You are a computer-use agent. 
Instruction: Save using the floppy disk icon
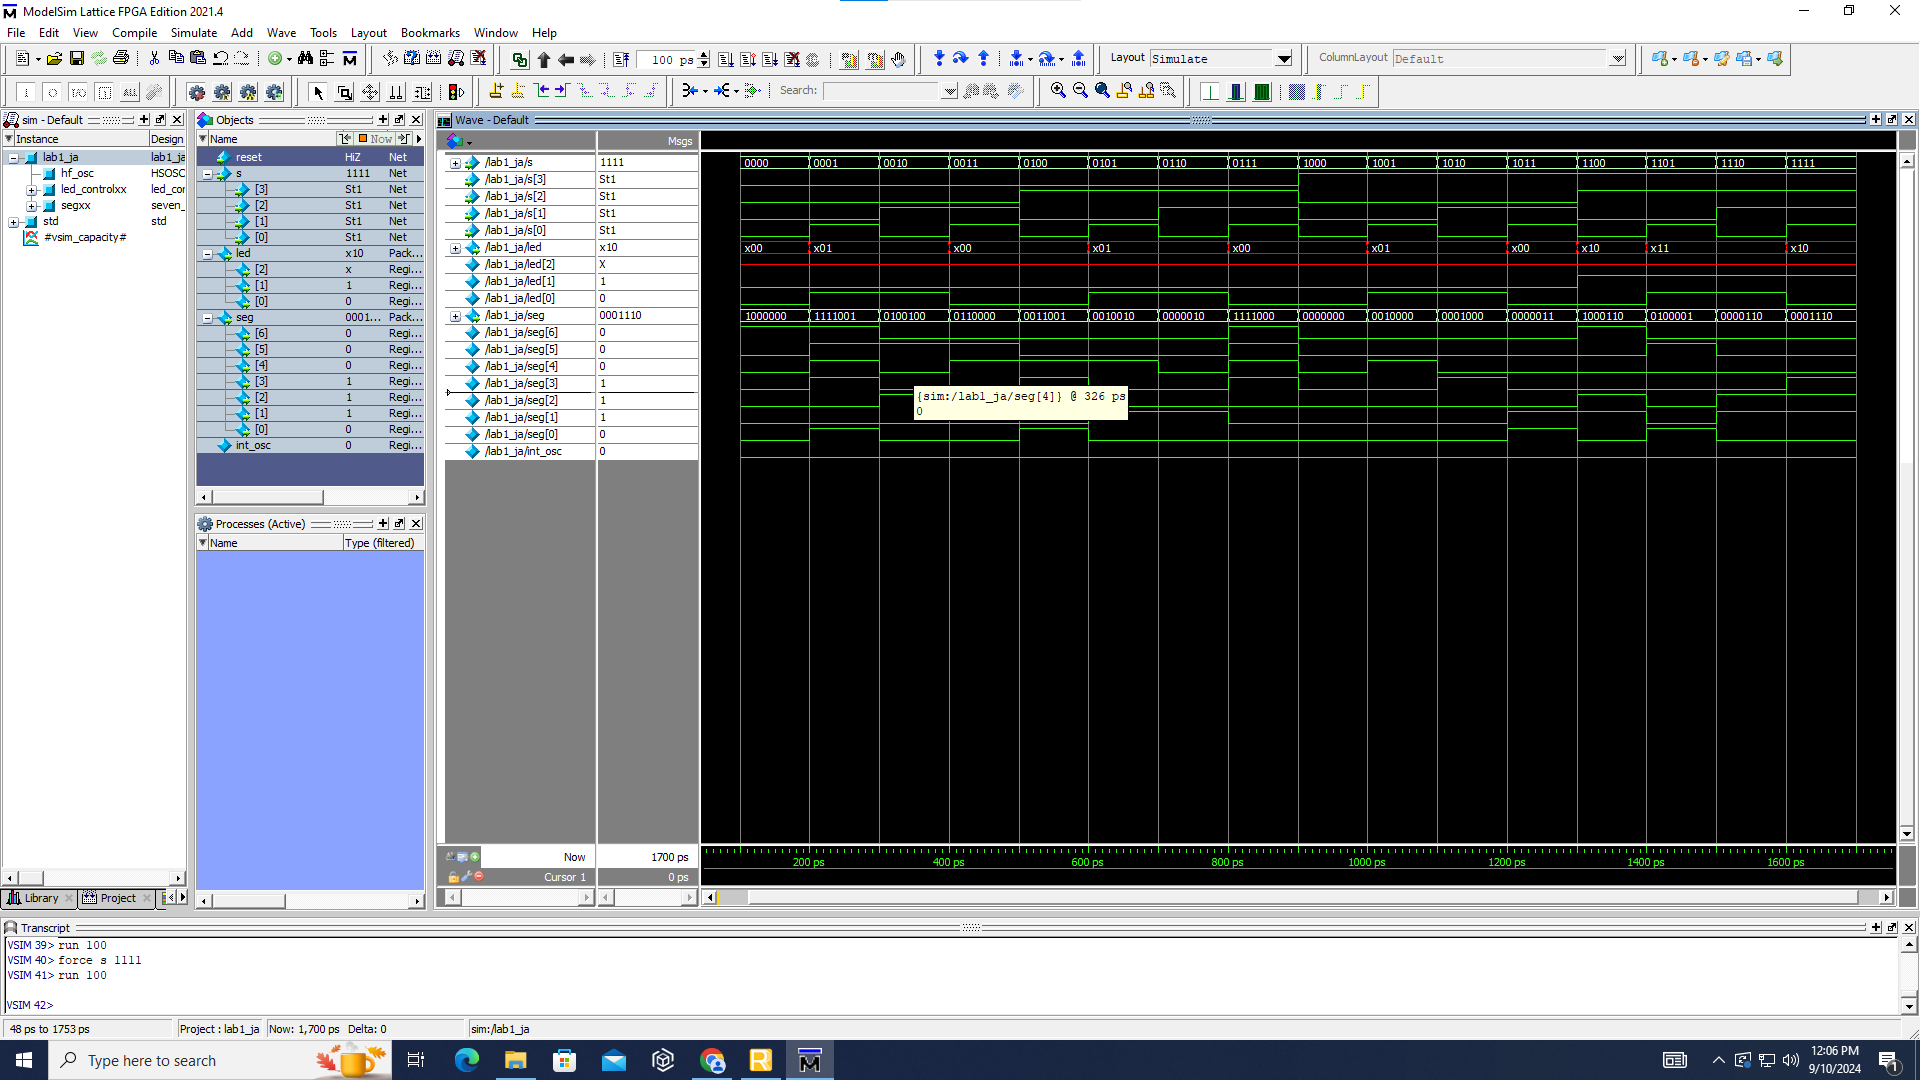(76, 59)
